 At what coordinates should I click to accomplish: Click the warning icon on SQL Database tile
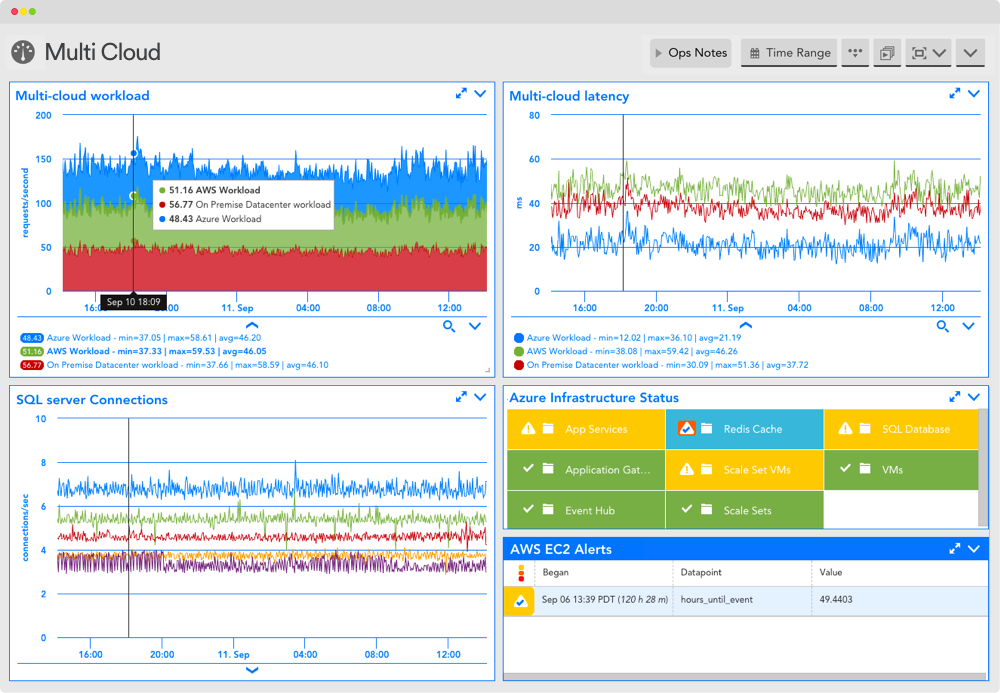click(845, 428)
